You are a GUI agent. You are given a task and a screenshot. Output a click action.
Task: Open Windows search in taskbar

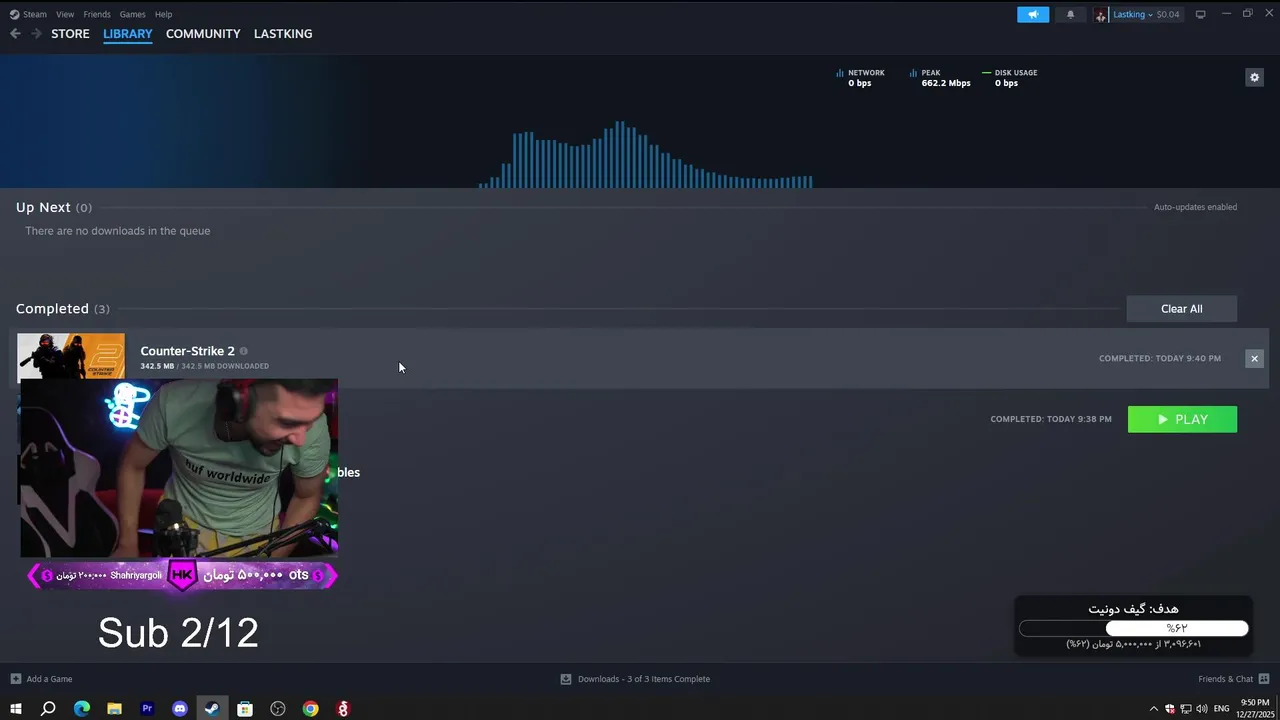pos(48,709)
